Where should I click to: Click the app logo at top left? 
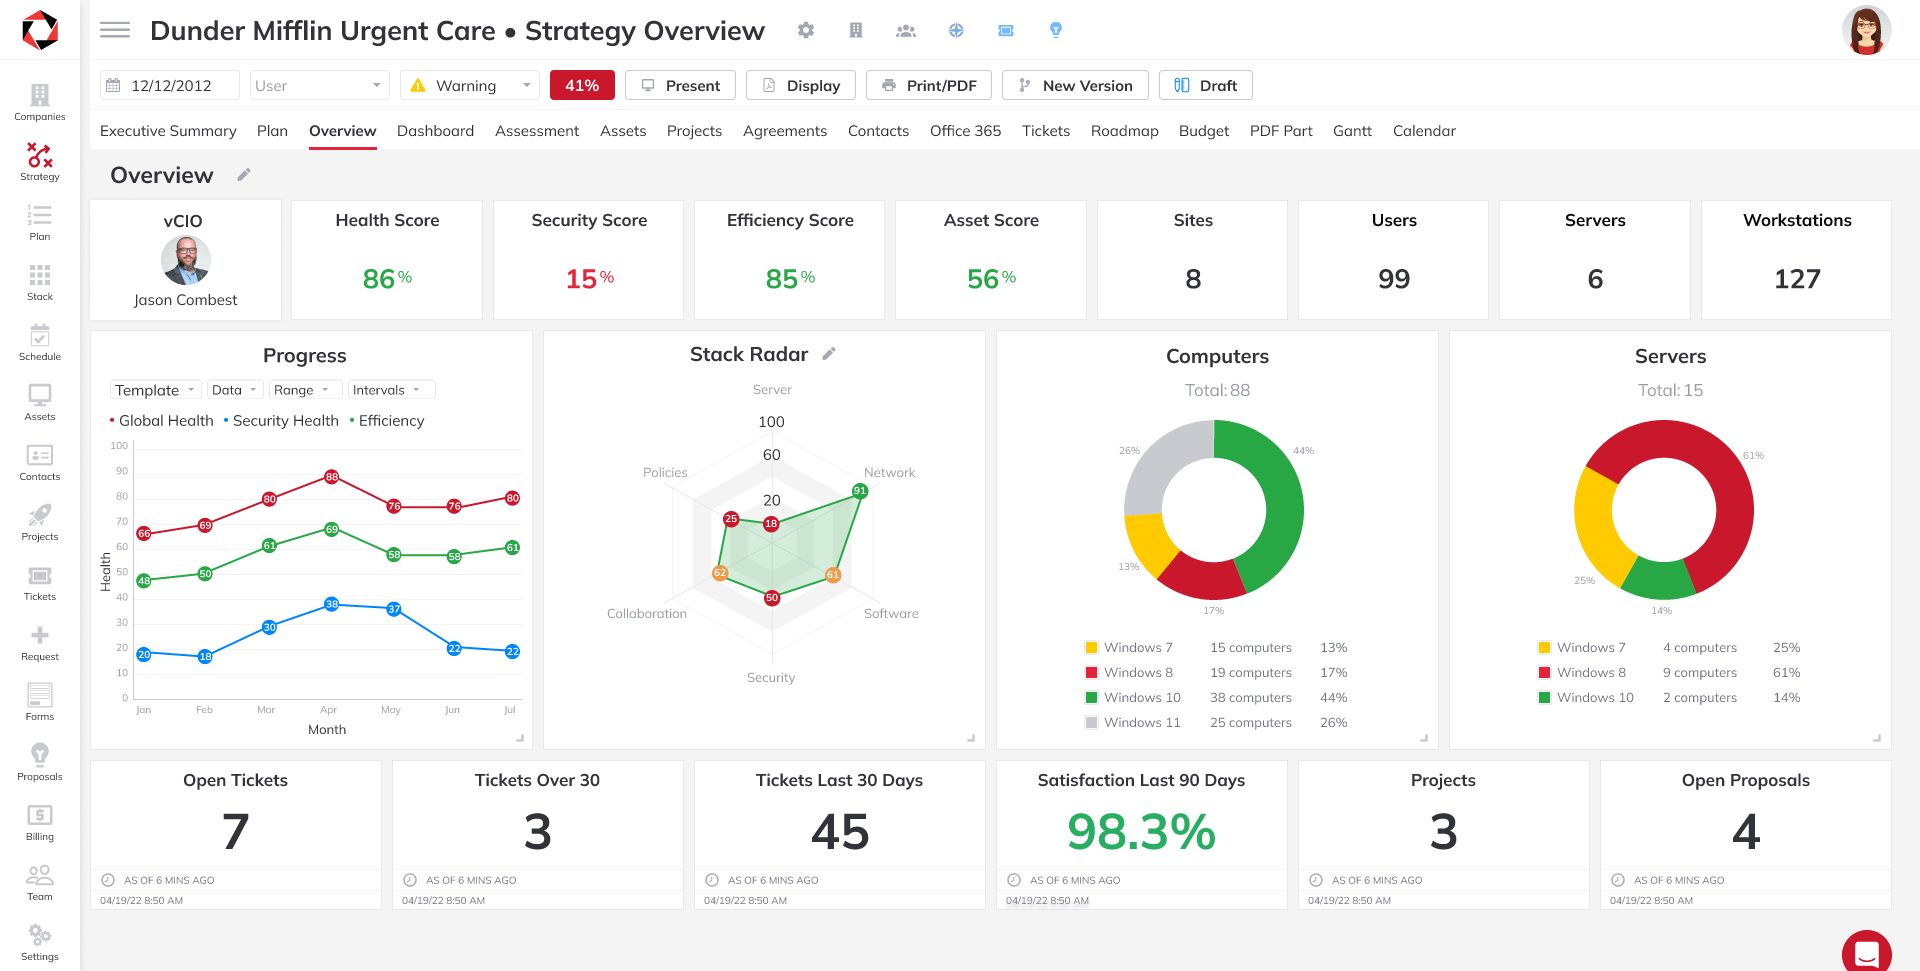tap(40, 30)
